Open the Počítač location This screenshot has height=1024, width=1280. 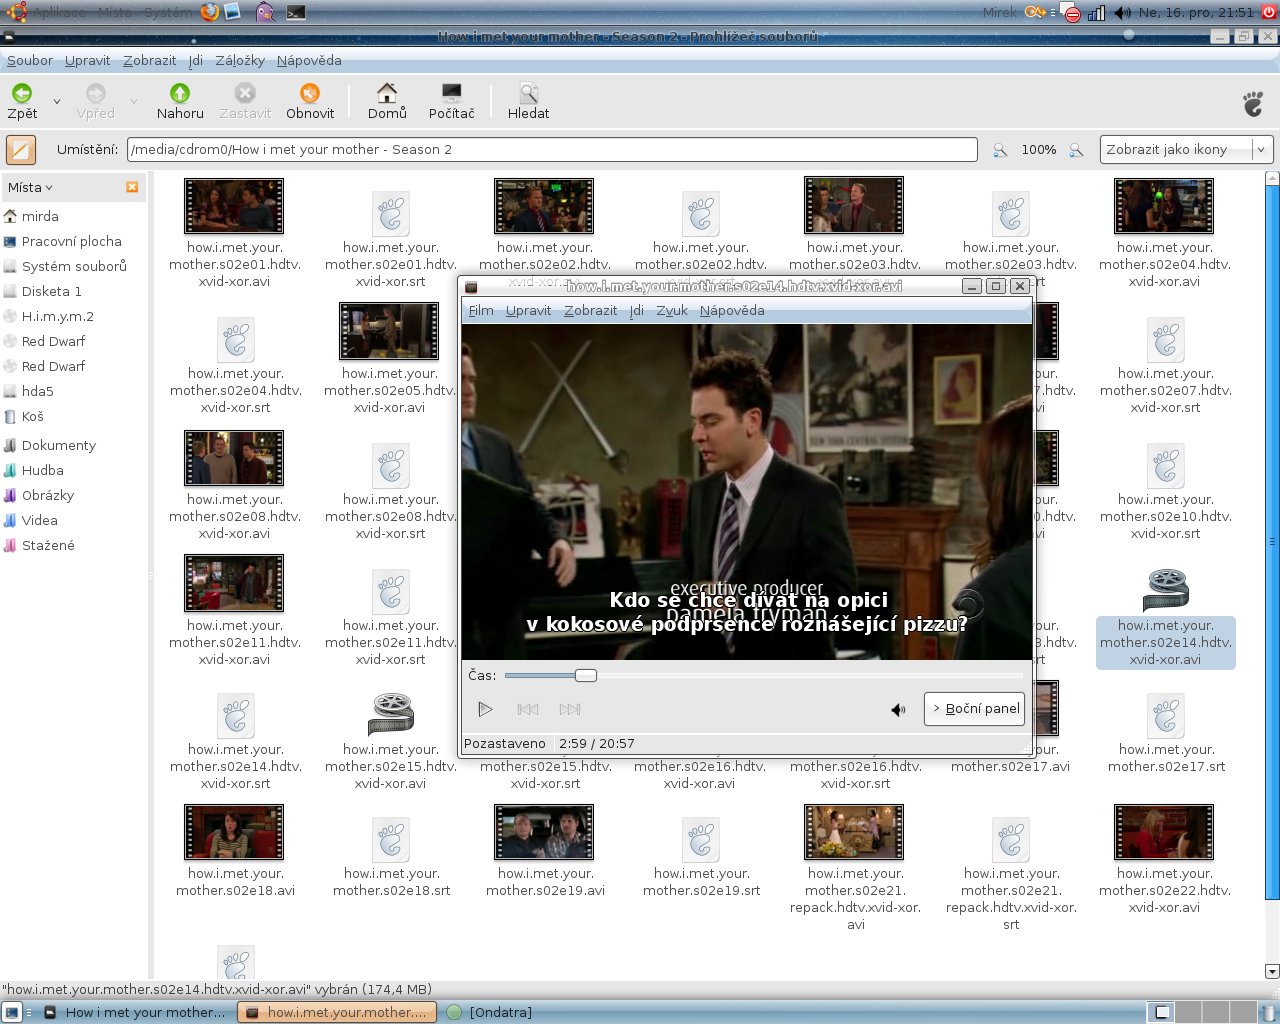click(x=452, y=102)
